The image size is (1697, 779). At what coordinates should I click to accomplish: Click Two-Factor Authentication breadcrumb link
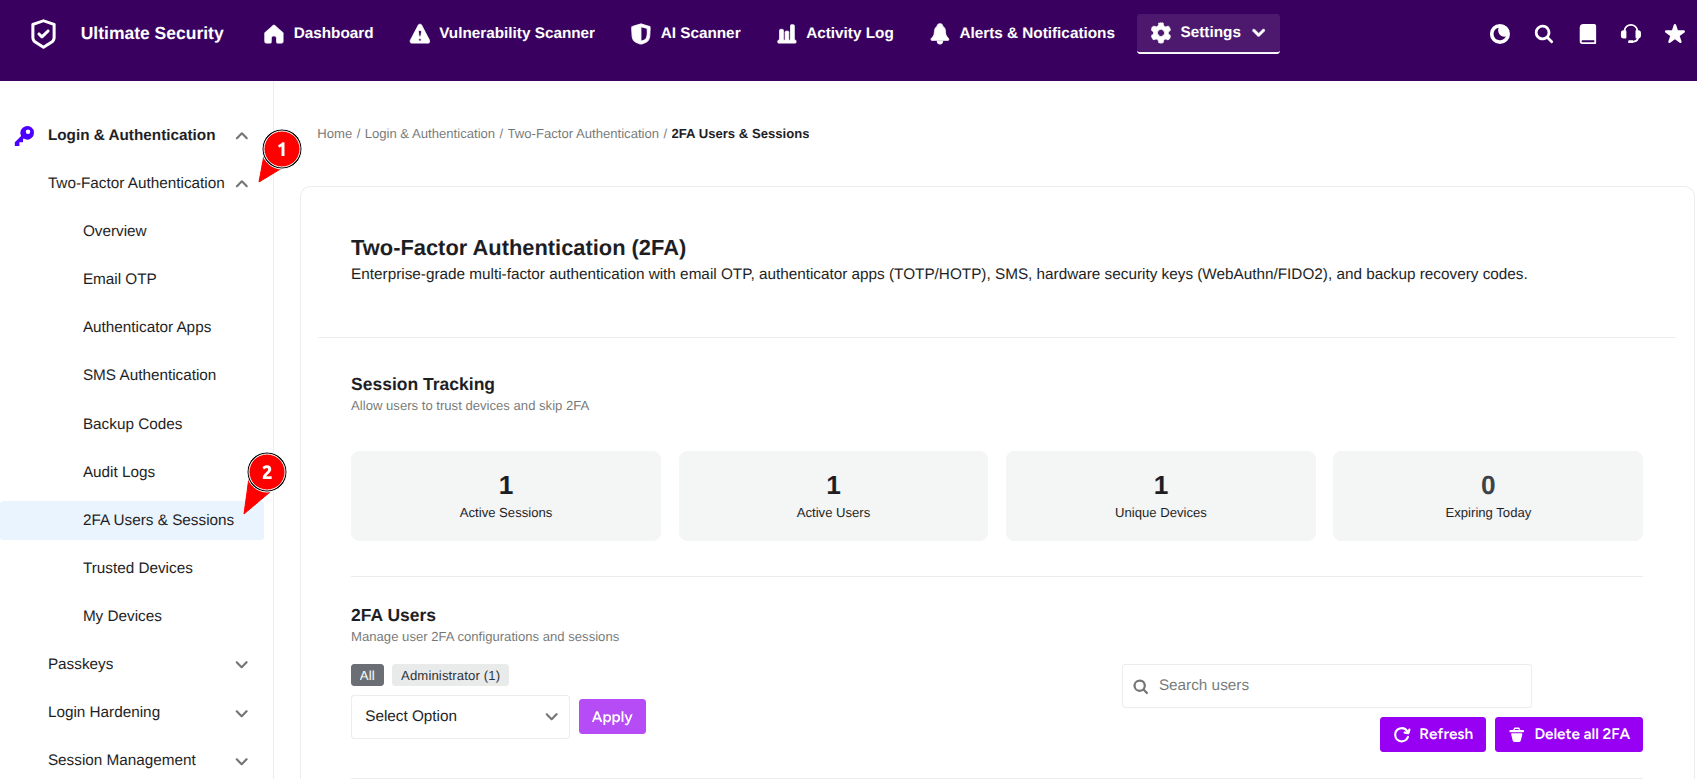click(583, 134)
